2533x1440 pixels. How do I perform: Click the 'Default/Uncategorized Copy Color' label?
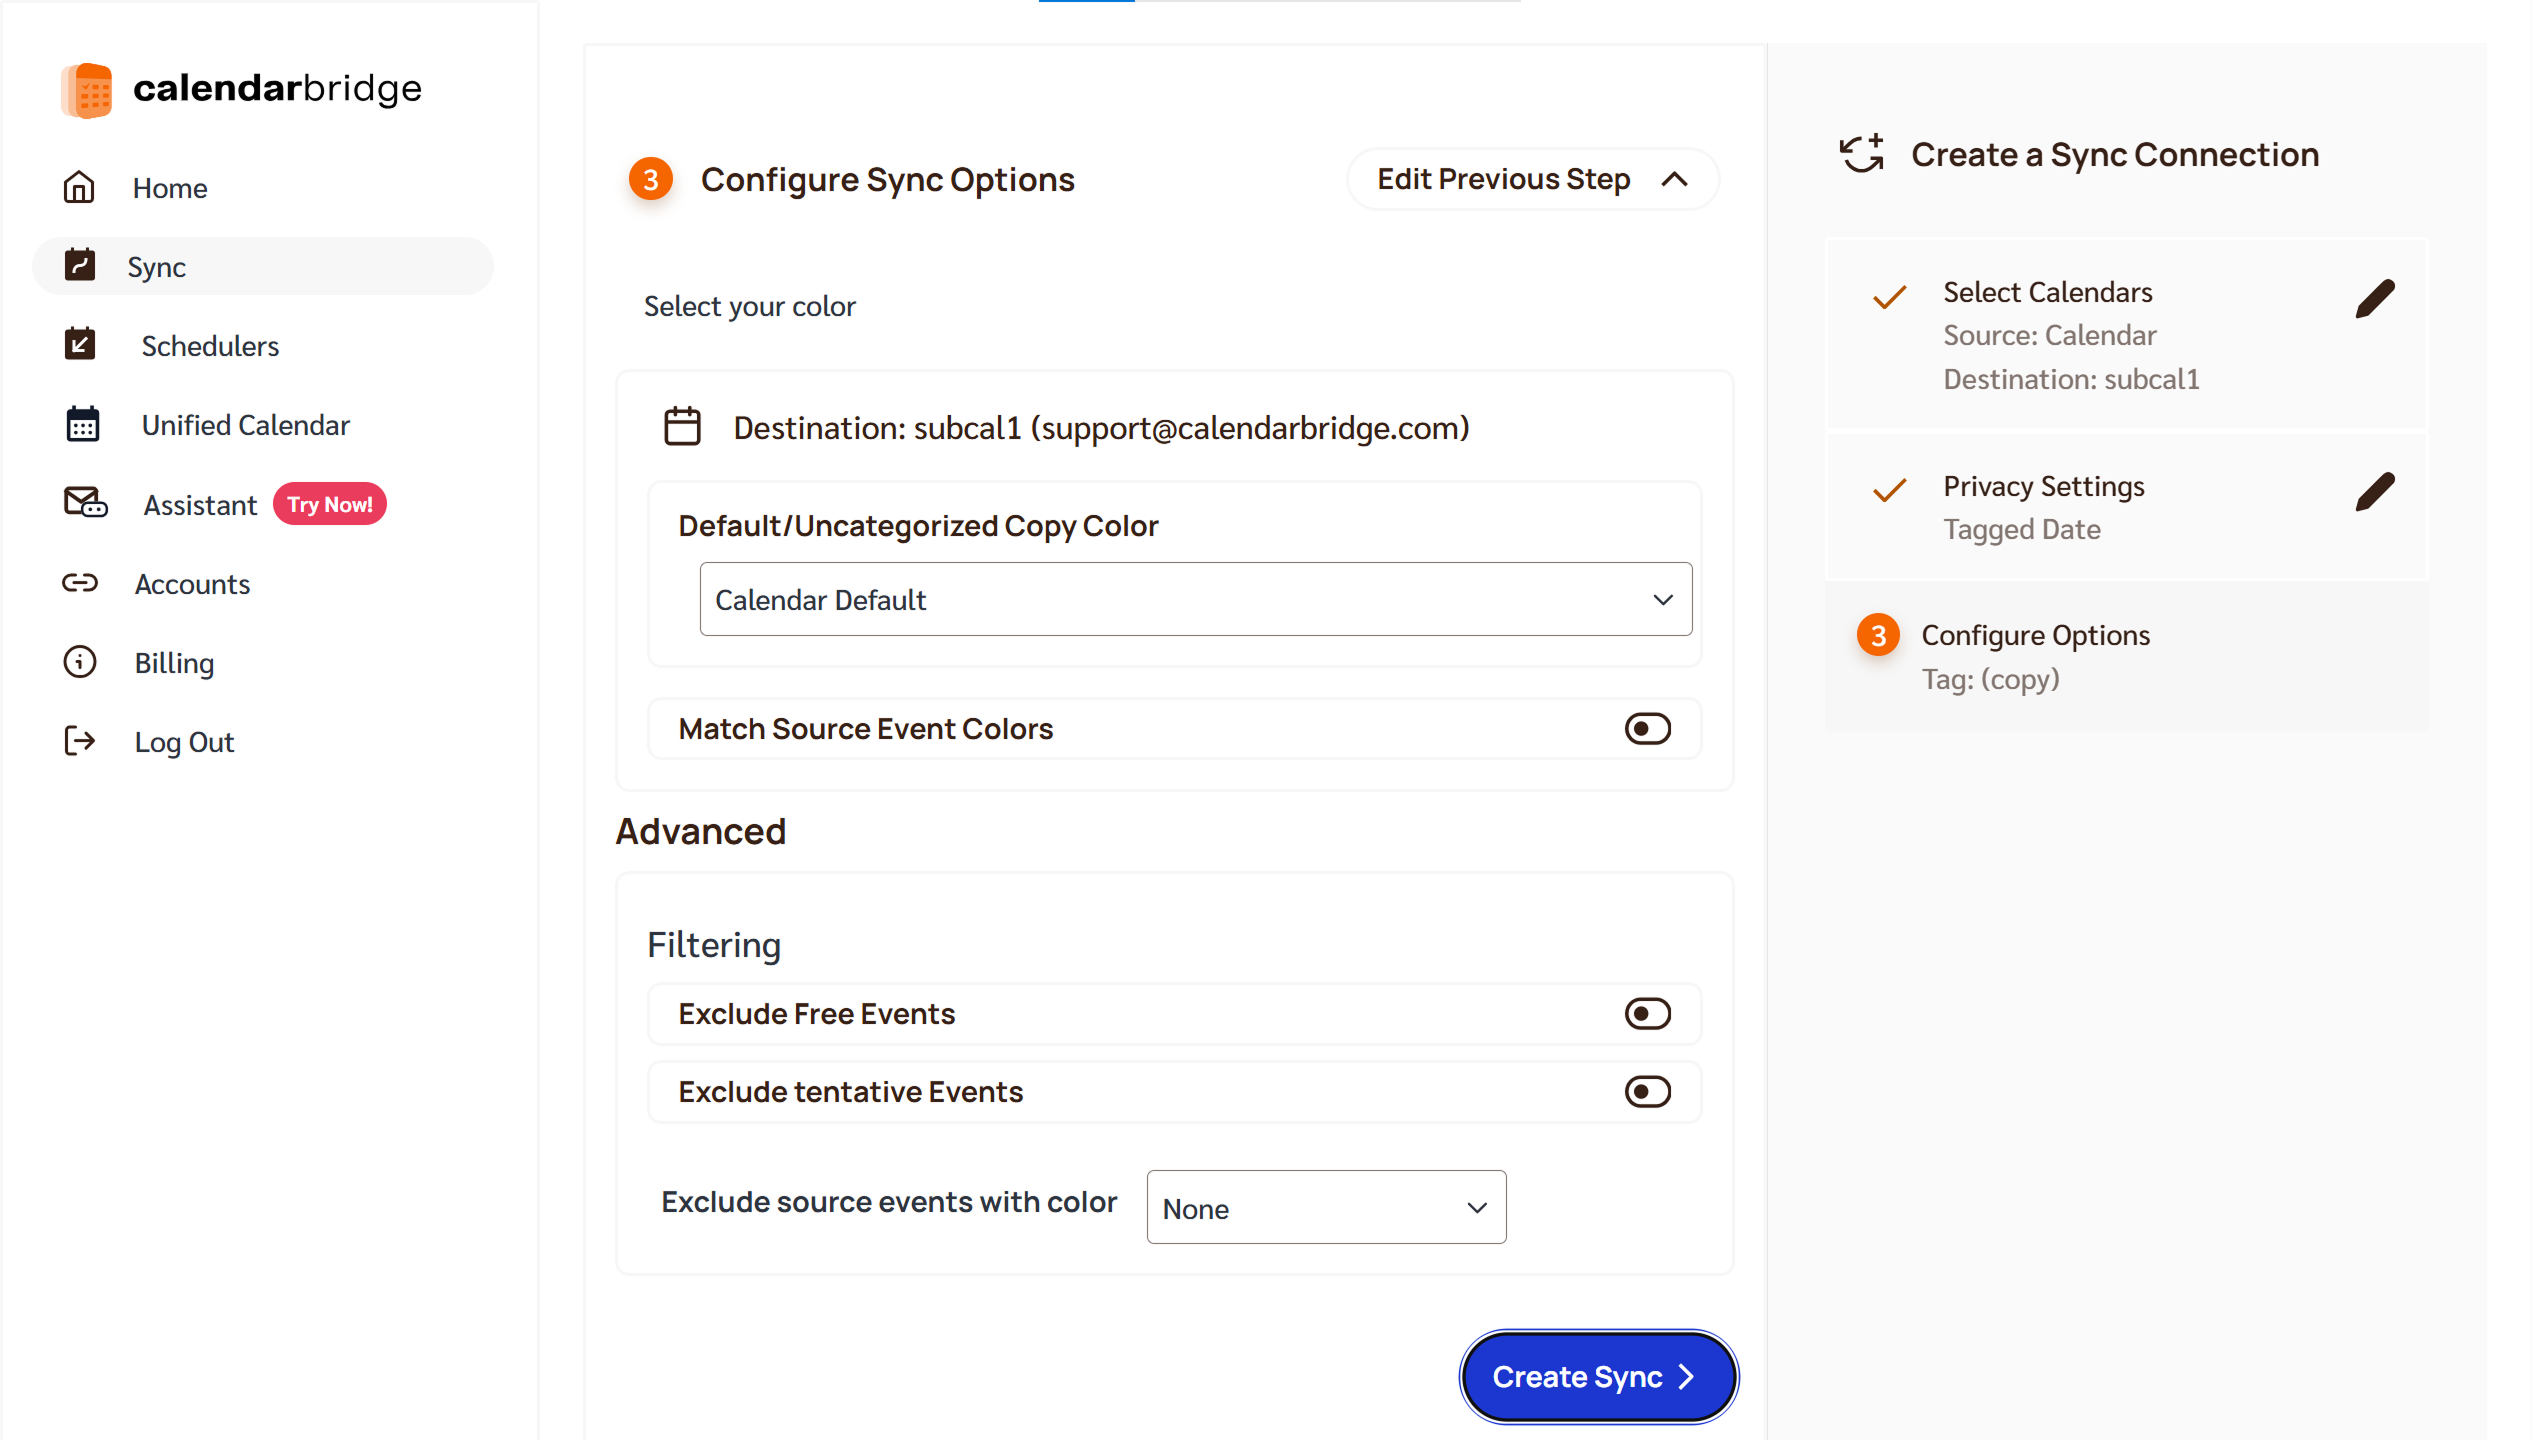point(918,526)
